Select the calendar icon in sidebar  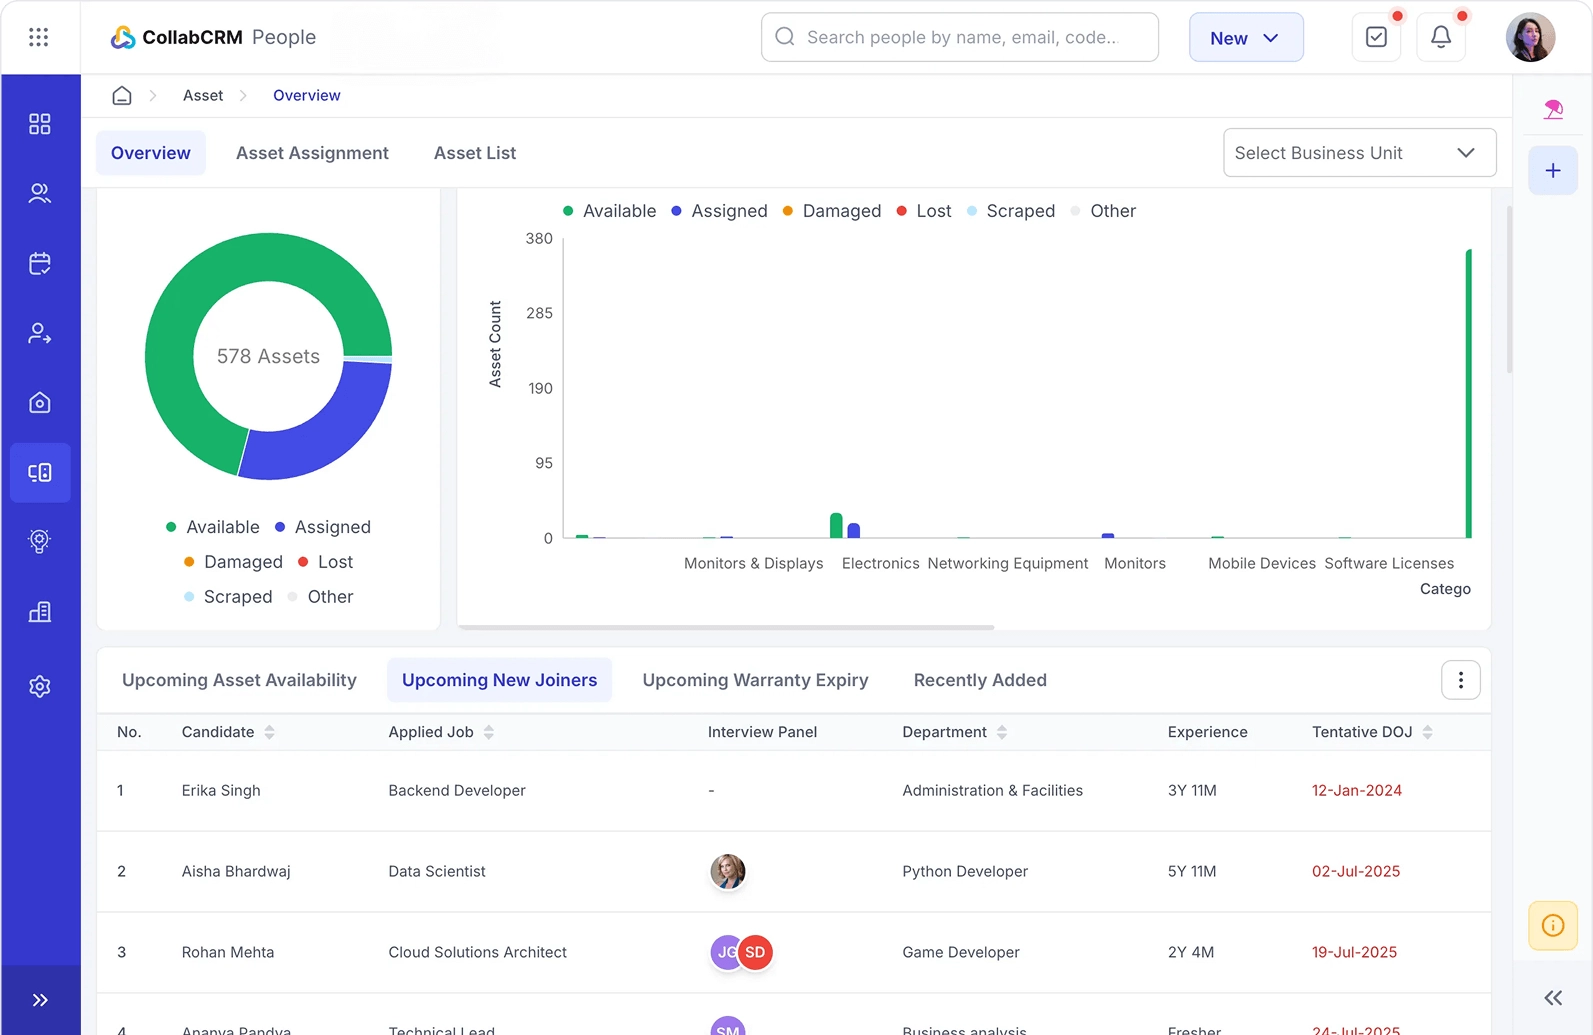[40, 263]
